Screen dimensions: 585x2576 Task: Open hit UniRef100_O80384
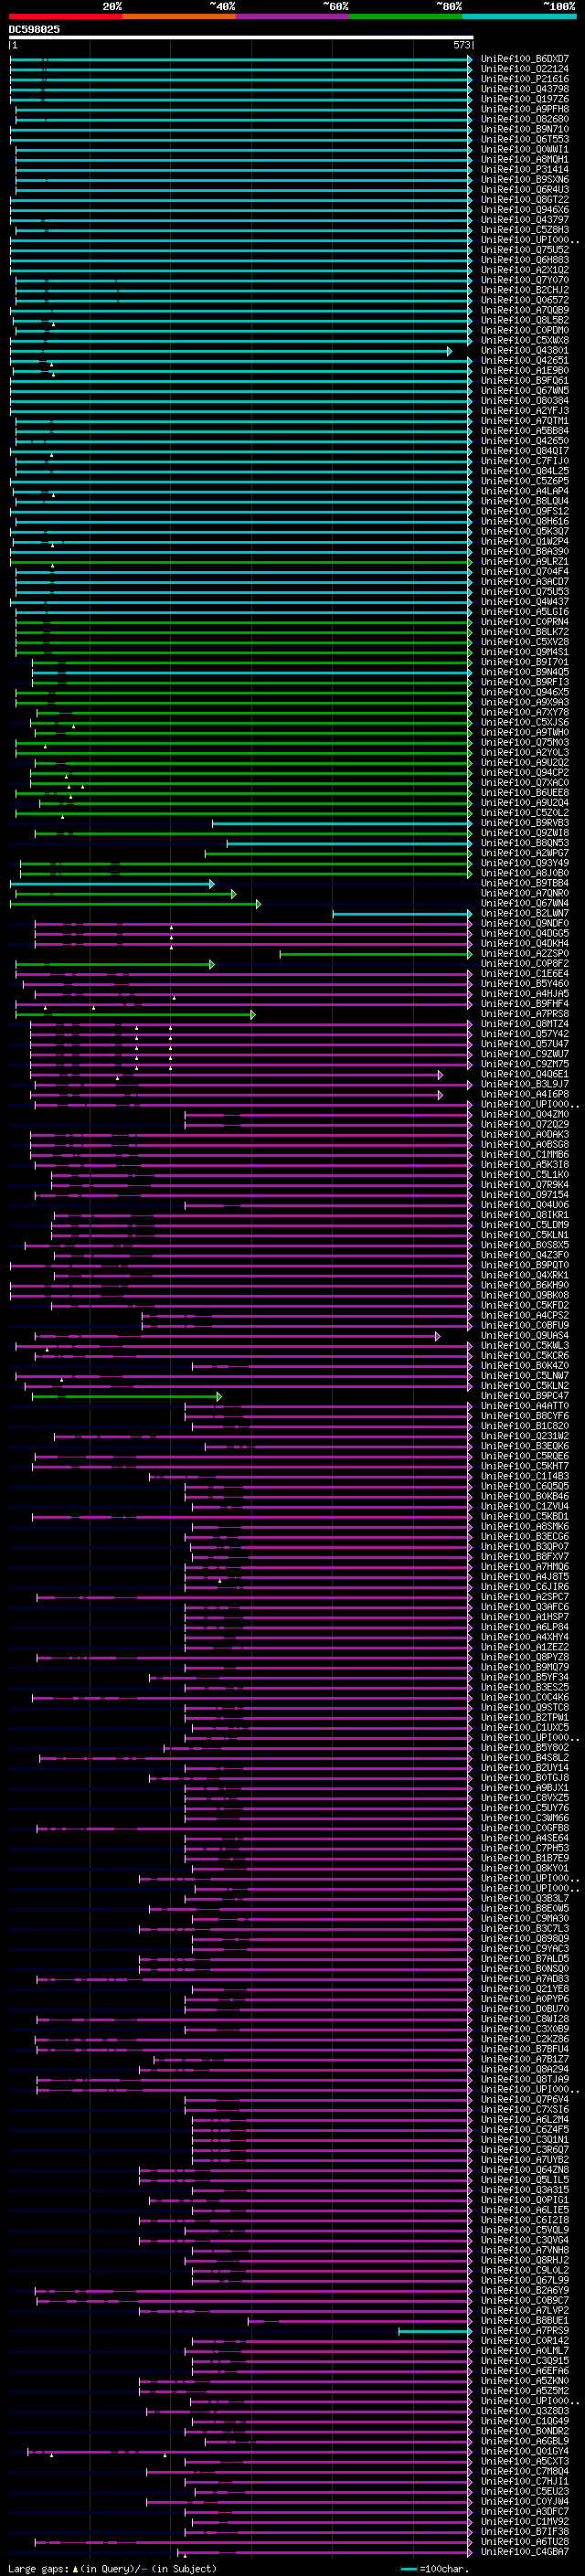(x=525, y=401)
